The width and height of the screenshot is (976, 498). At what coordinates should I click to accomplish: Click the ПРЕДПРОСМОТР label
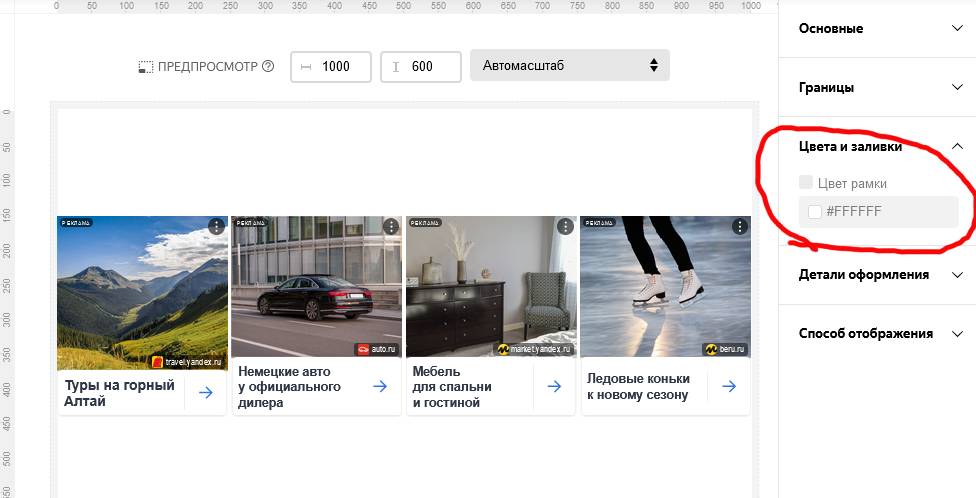(207, 67)
